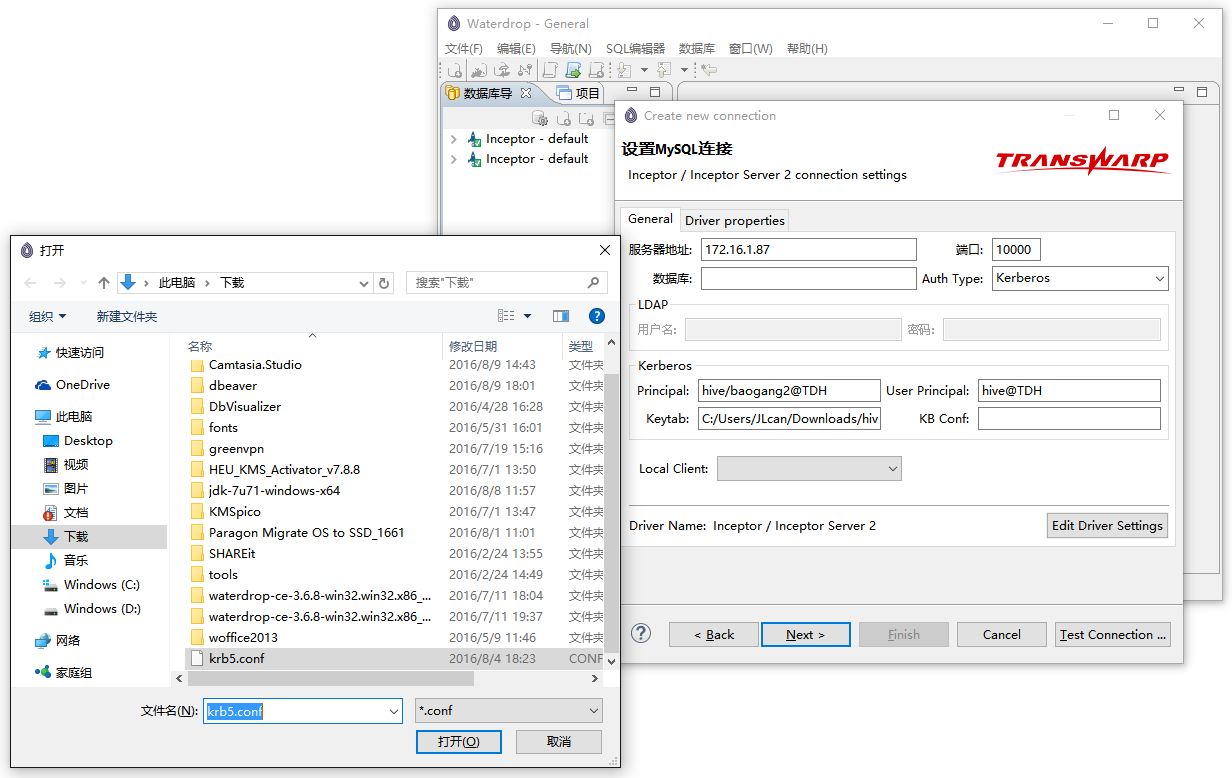Click the Edit Driver Settings button
This screenshot has height=778, width=1232.
pyautogui.click(x=1107, y=525)
